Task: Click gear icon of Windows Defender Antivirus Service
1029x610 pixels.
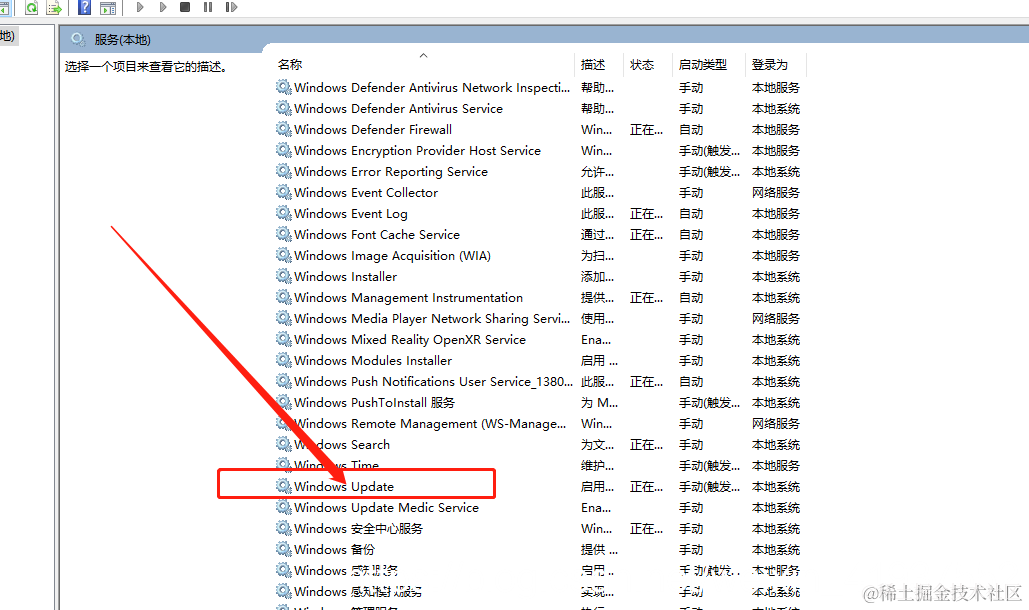Action: pos(284,108)
